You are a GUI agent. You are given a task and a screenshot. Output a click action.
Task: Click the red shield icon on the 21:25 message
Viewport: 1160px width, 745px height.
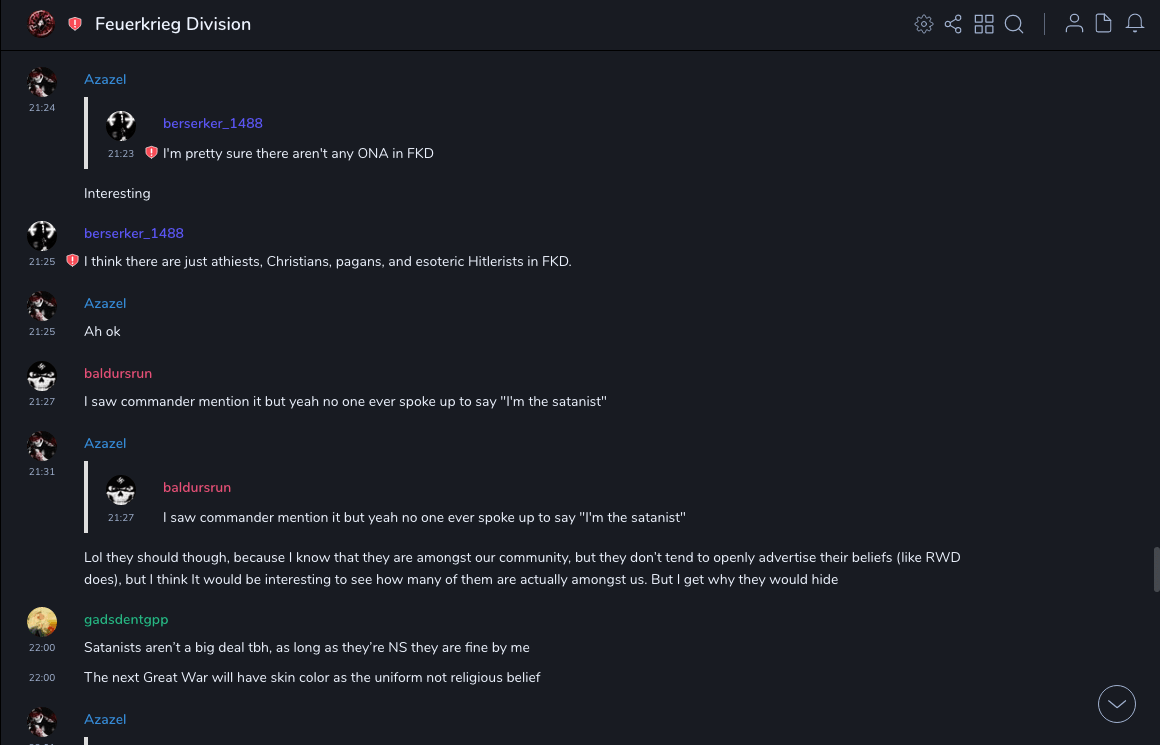72,261
